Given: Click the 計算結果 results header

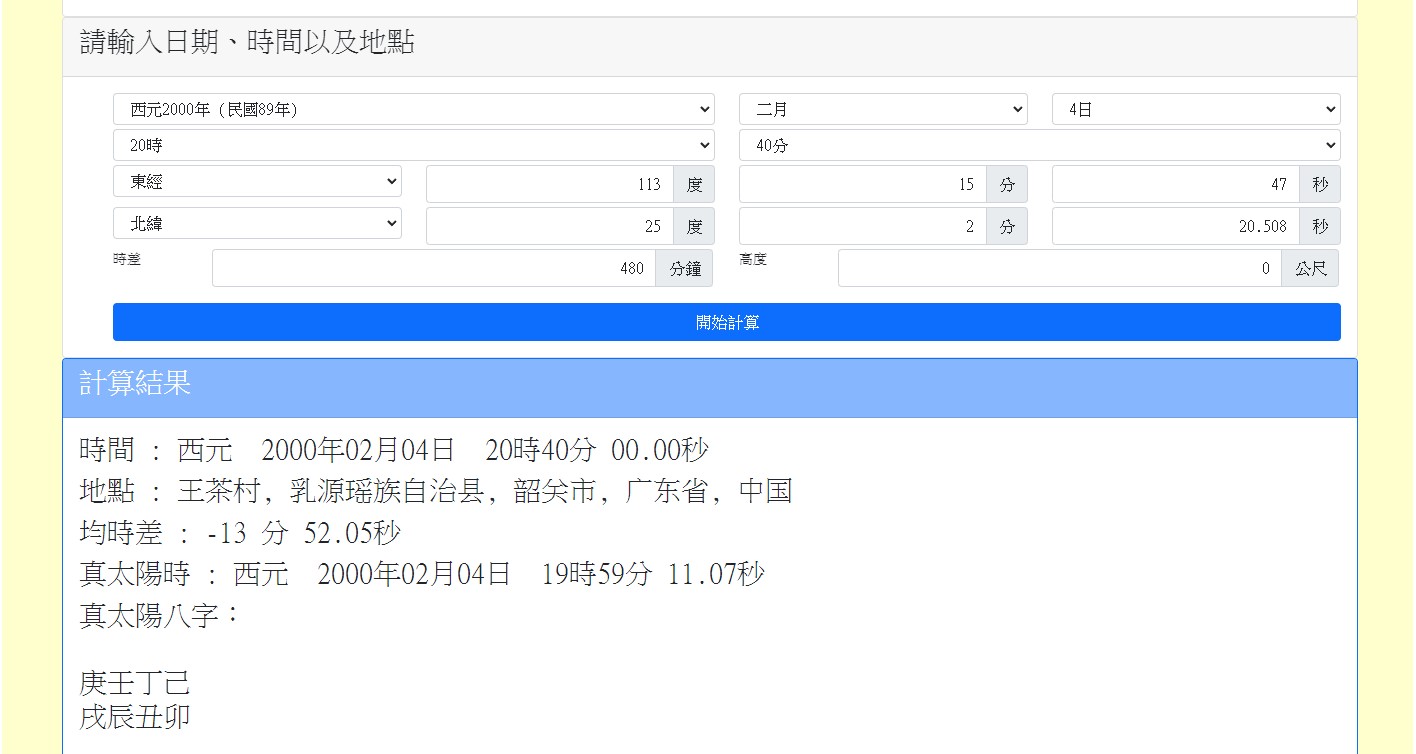Looking at the screenshot, I should (135, 384).
